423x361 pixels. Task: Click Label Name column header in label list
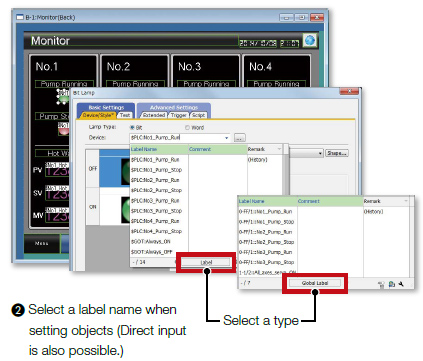click(x=159, y=149)
